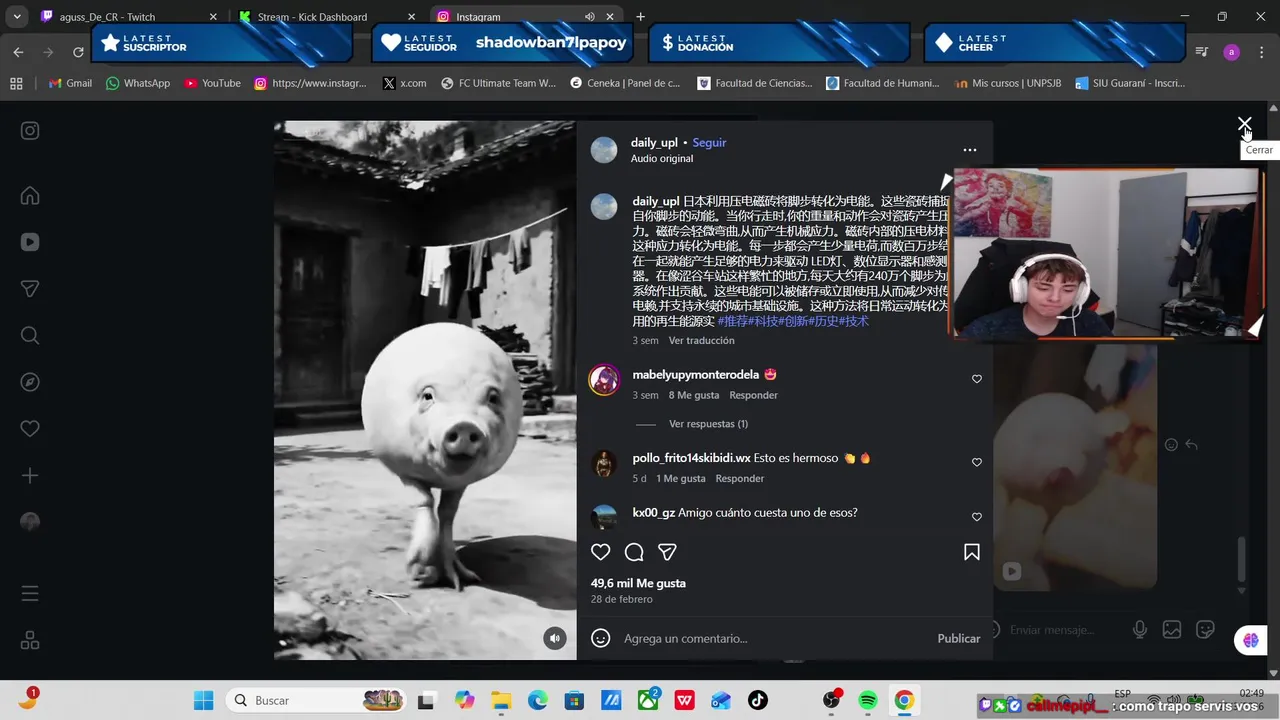Open post options three-dot menu
This screenshot has height=720, width=1280.
click(969, 150)
